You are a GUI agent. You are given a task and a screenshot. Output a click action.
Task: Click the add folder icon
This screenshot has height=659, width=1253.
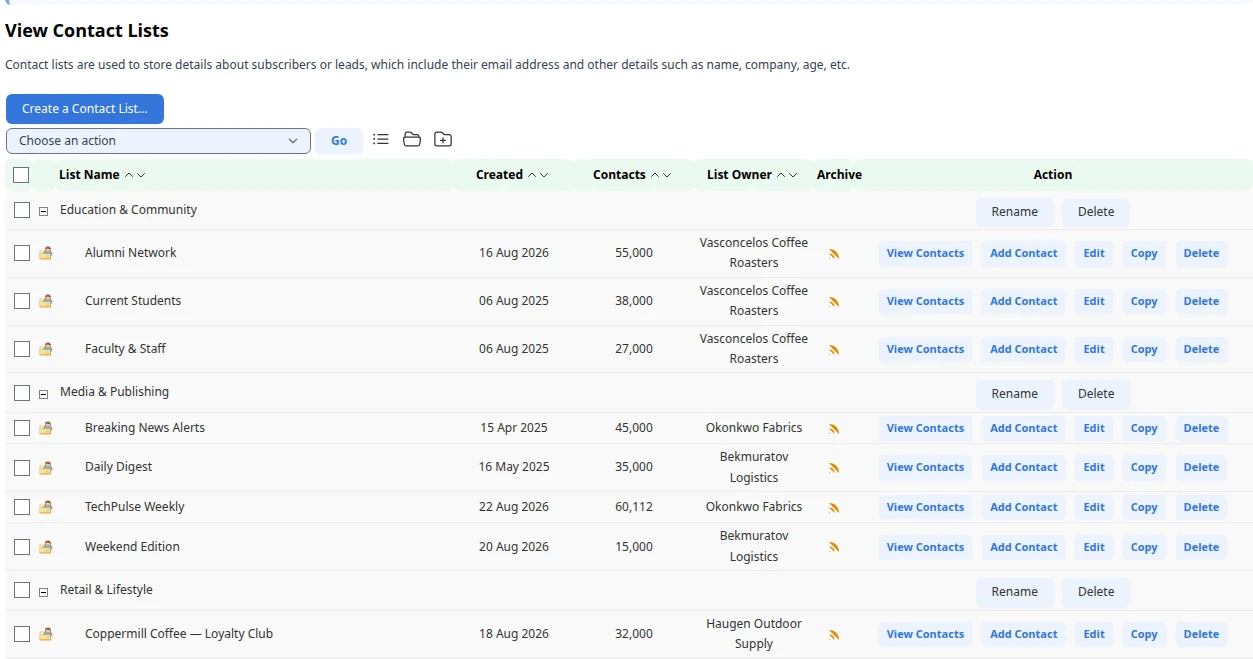pos(443,140)
